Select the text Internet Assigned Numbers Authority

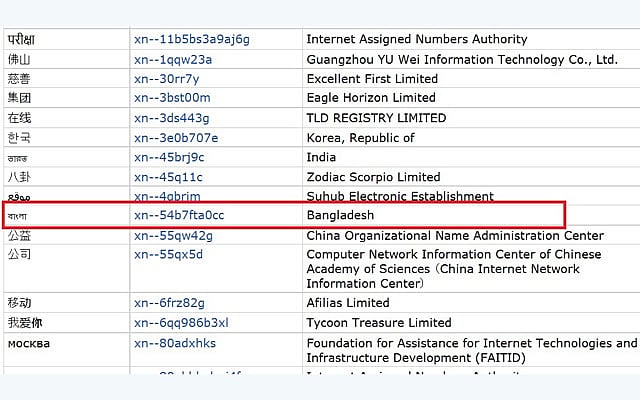coord(417,39)
